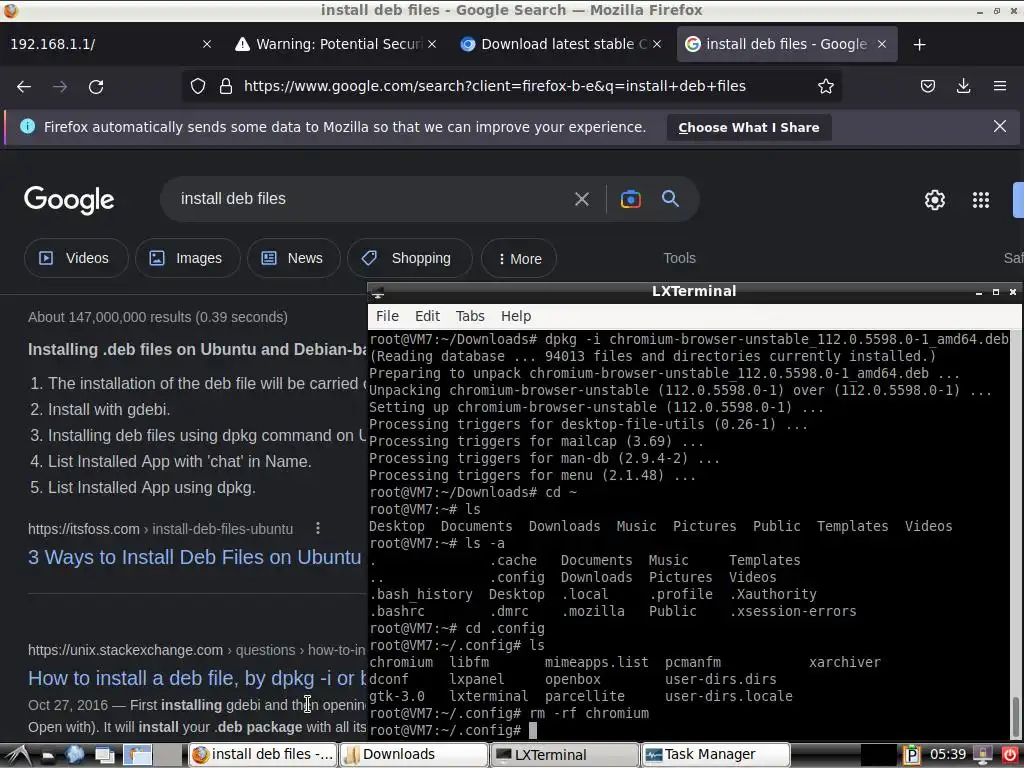
Task: Bookmark this page with star icon
Action: tap(825, 86)
